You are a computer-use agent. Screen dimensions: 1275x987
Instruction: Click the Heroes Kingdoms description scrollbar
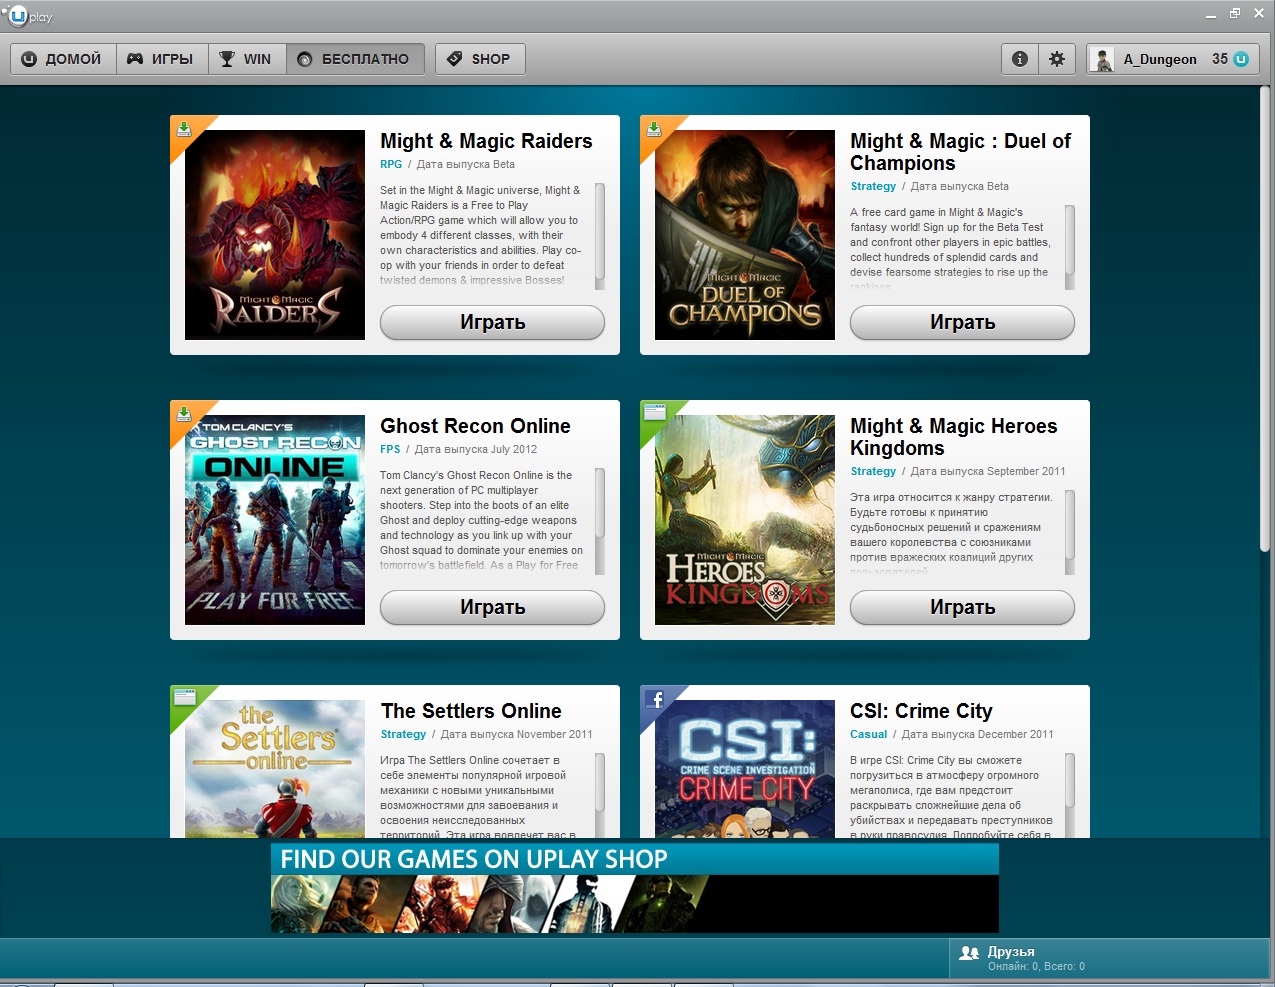point(1070,532)
